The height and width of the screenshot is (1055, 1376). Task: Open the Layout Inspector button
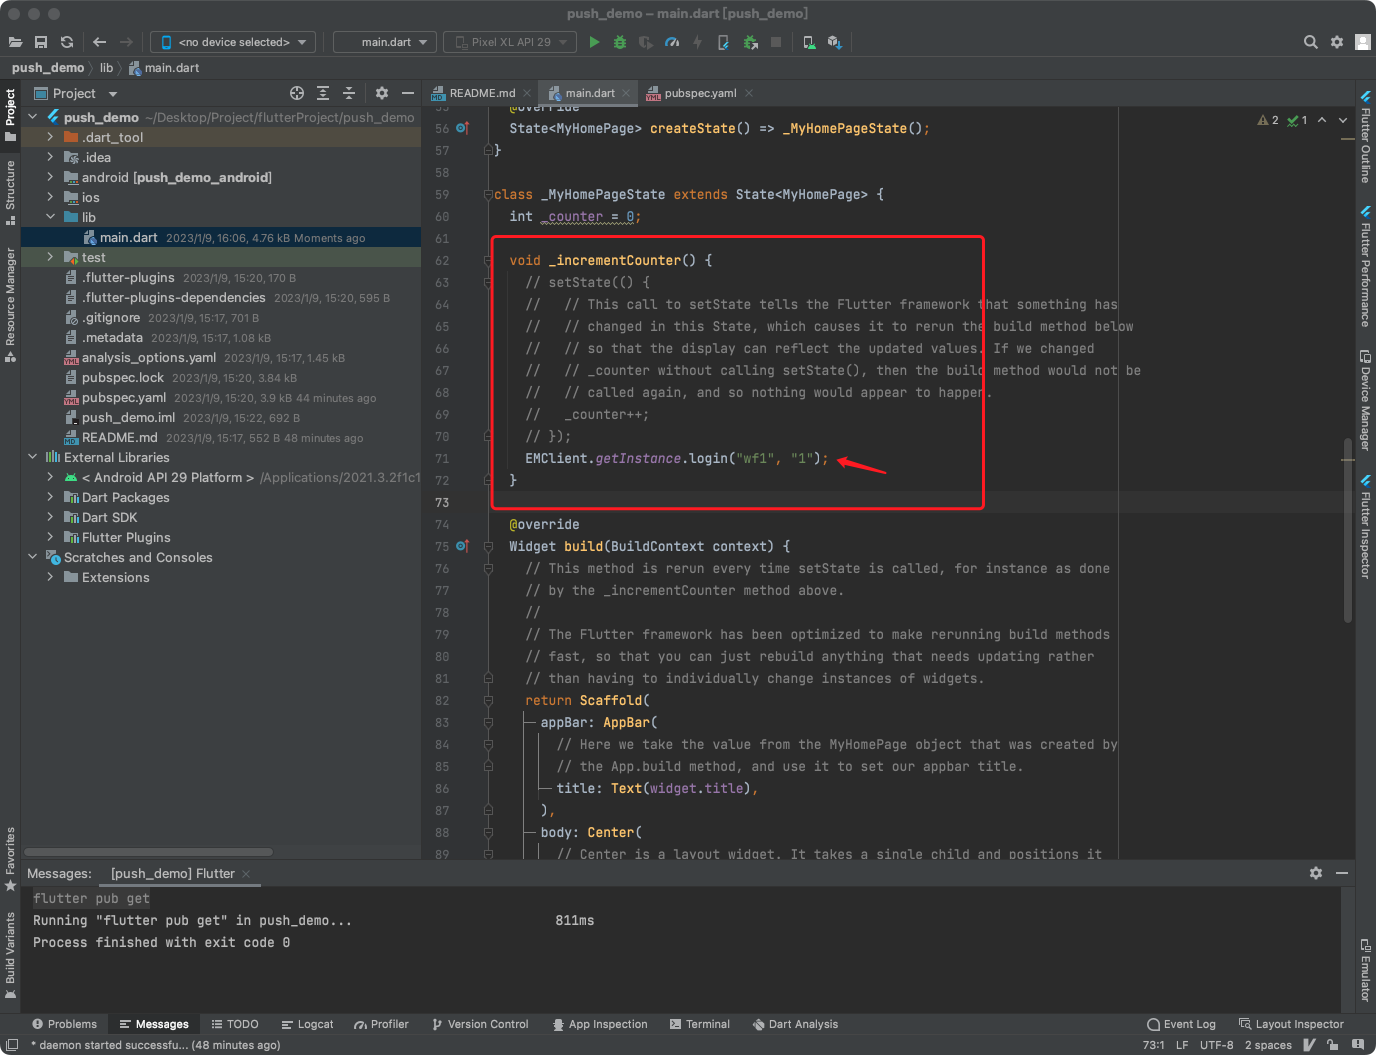pyautogui.click(x=1291, y=1024)
